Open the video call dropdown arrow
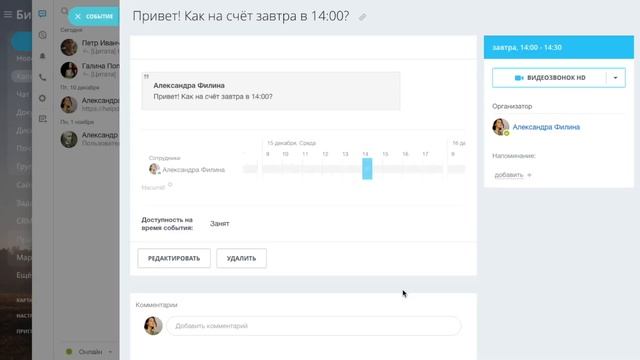This screenshot has width=640, height=360. click(616, 78)
